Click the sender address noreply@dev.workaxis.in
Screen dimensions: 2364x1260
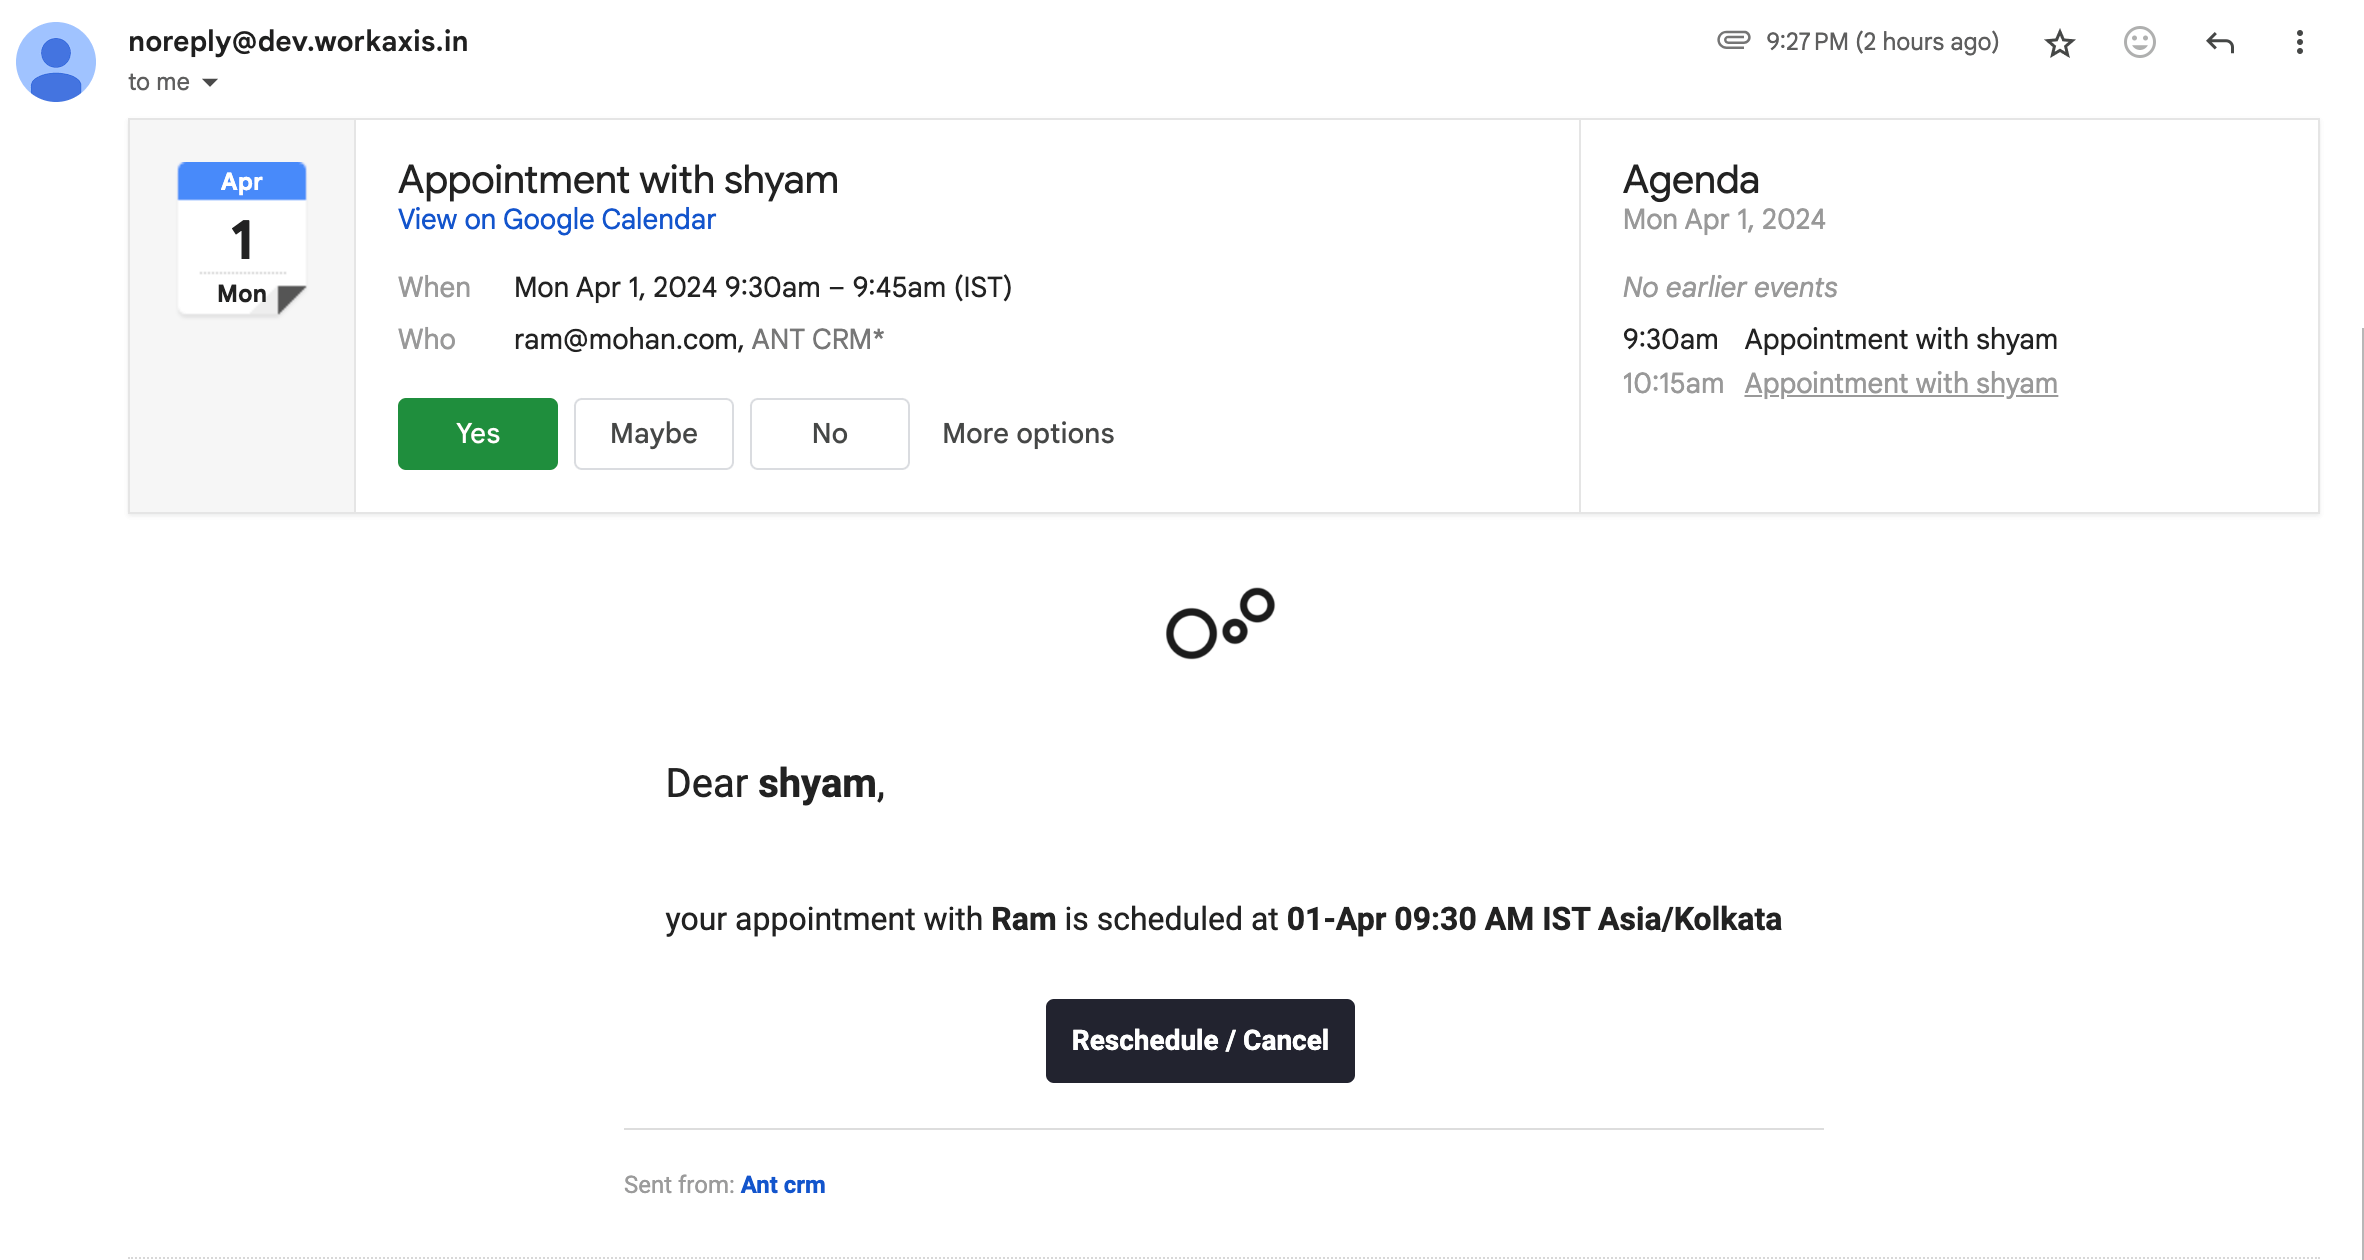298,41
